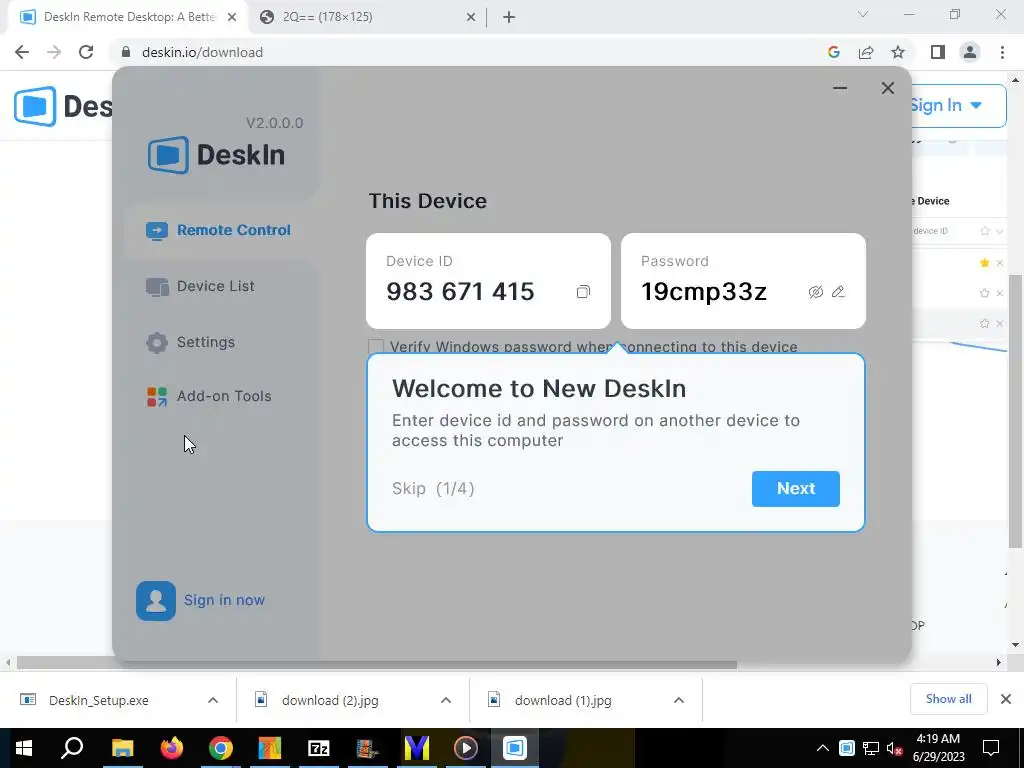This screenshot has height=768, width=1024.
Task: Open DeskIn app from taskbar
Action: click(515, 748)
